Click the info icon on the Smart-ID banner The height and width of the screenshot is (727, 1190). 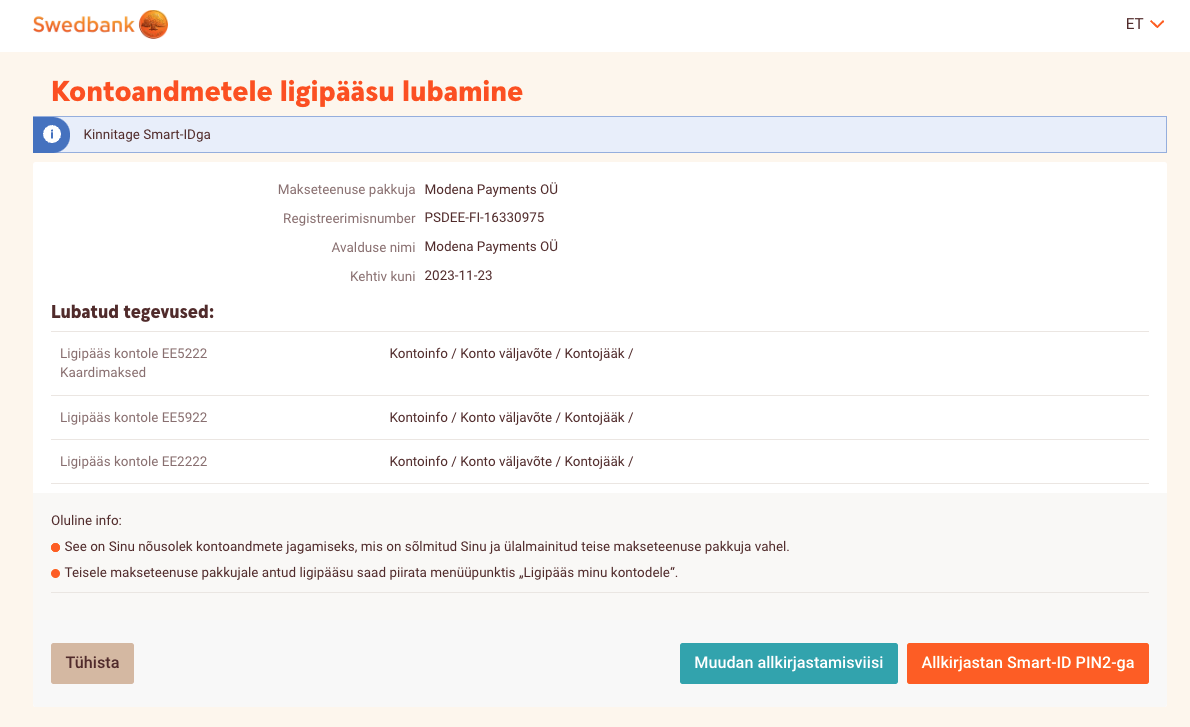[x=51, y=134]
